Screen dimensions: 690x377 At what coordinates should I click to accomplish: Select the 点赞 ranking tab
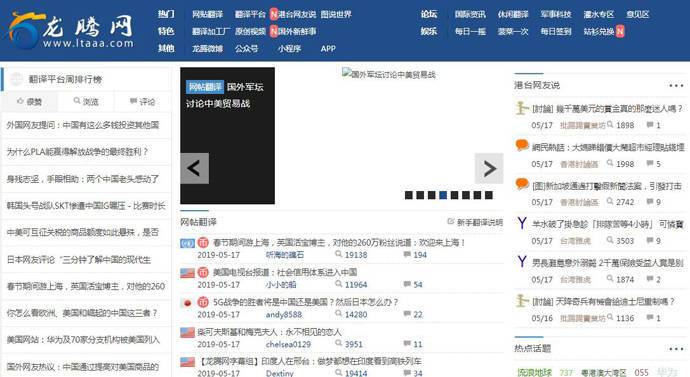pyautogui.click(x=29, y=102)
